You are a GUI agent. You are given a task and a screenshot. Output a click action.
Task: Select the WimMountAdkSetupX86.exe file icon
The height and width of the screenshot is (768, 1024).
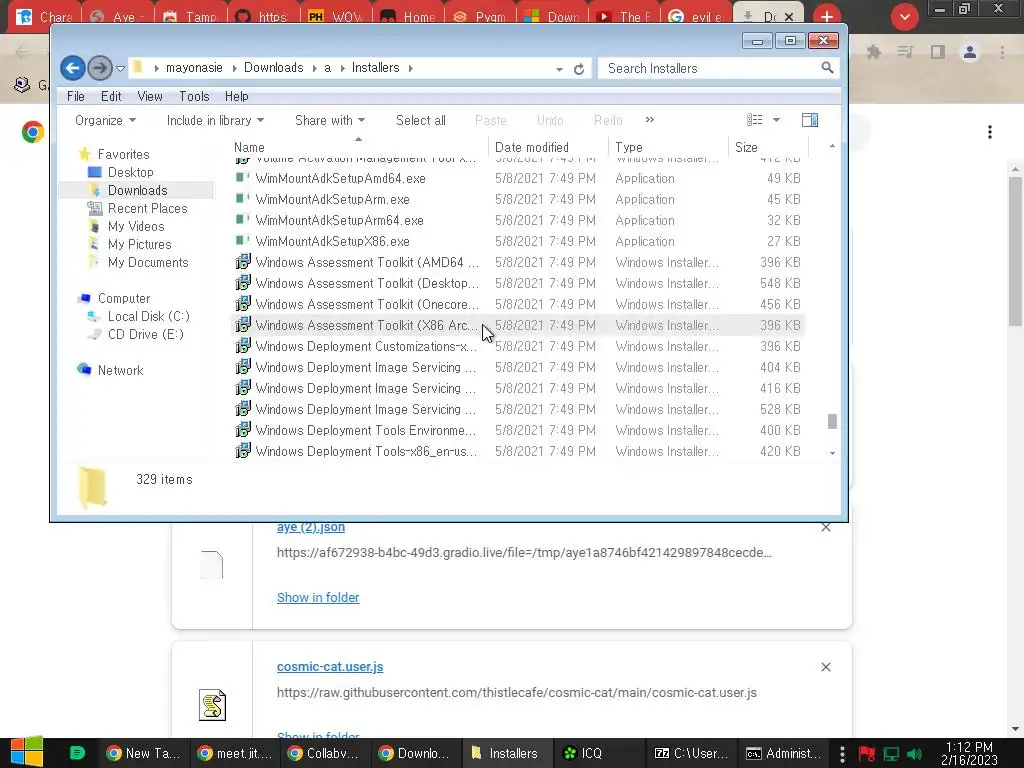click(x=243, y=240)
